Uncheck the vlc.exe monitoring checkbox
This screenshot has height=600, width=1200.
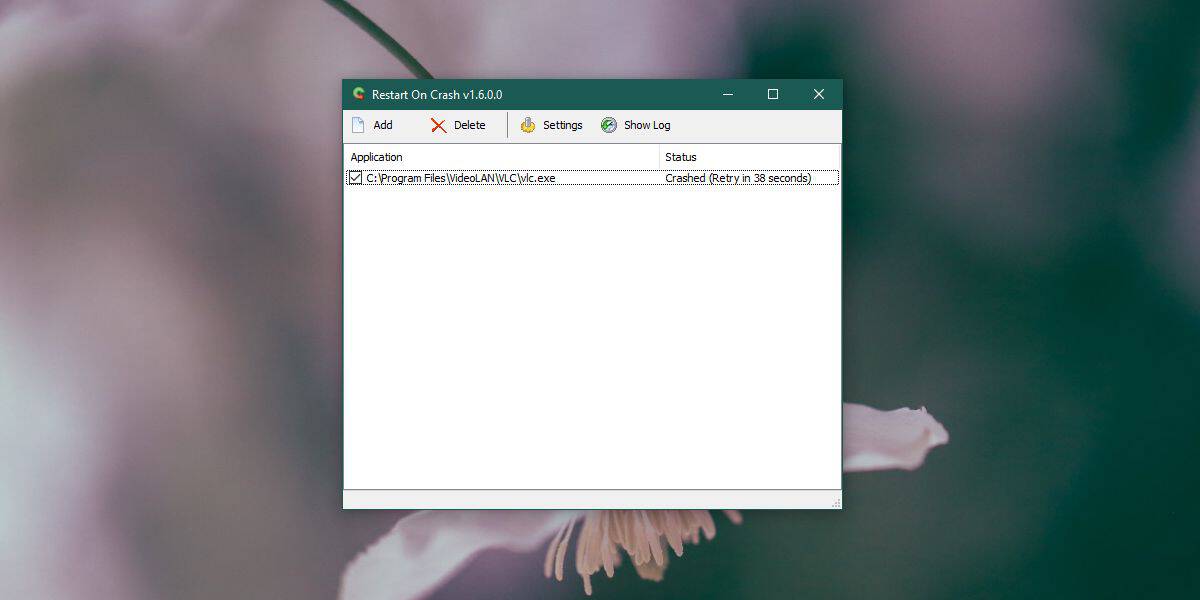(355, 178)
